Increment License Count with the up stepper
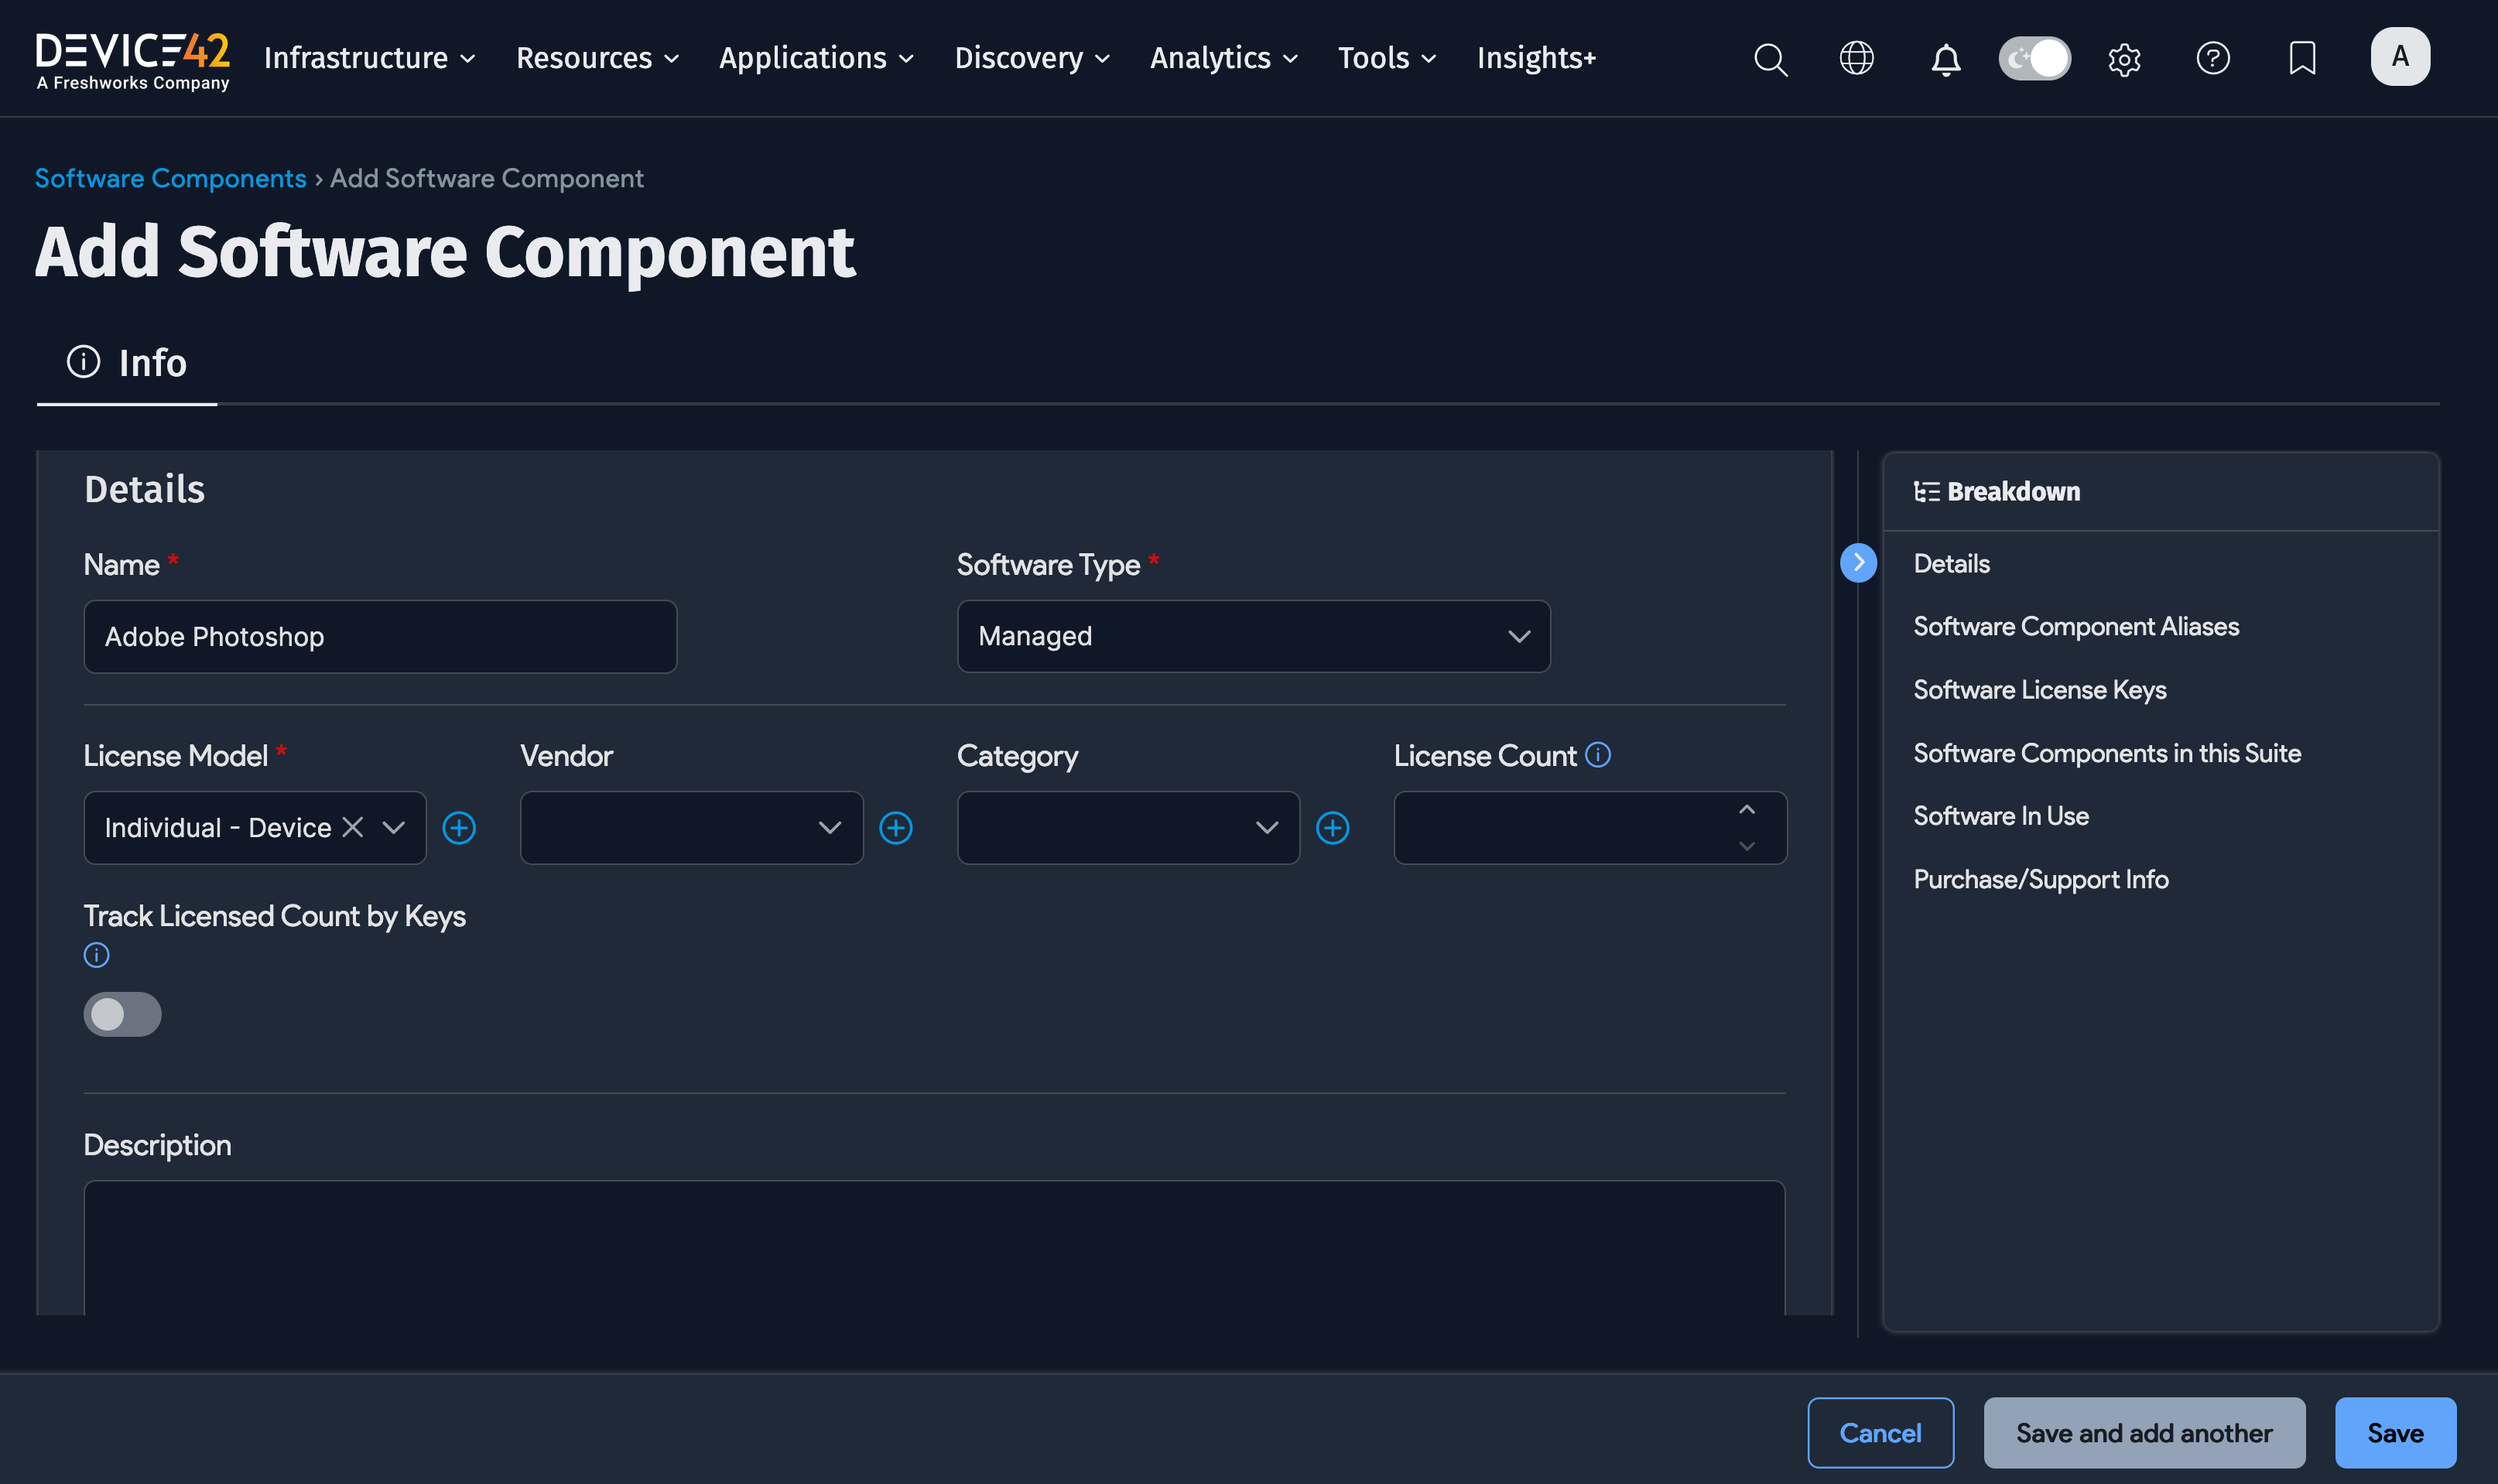2498x1484 pixels. point(1746,809)
